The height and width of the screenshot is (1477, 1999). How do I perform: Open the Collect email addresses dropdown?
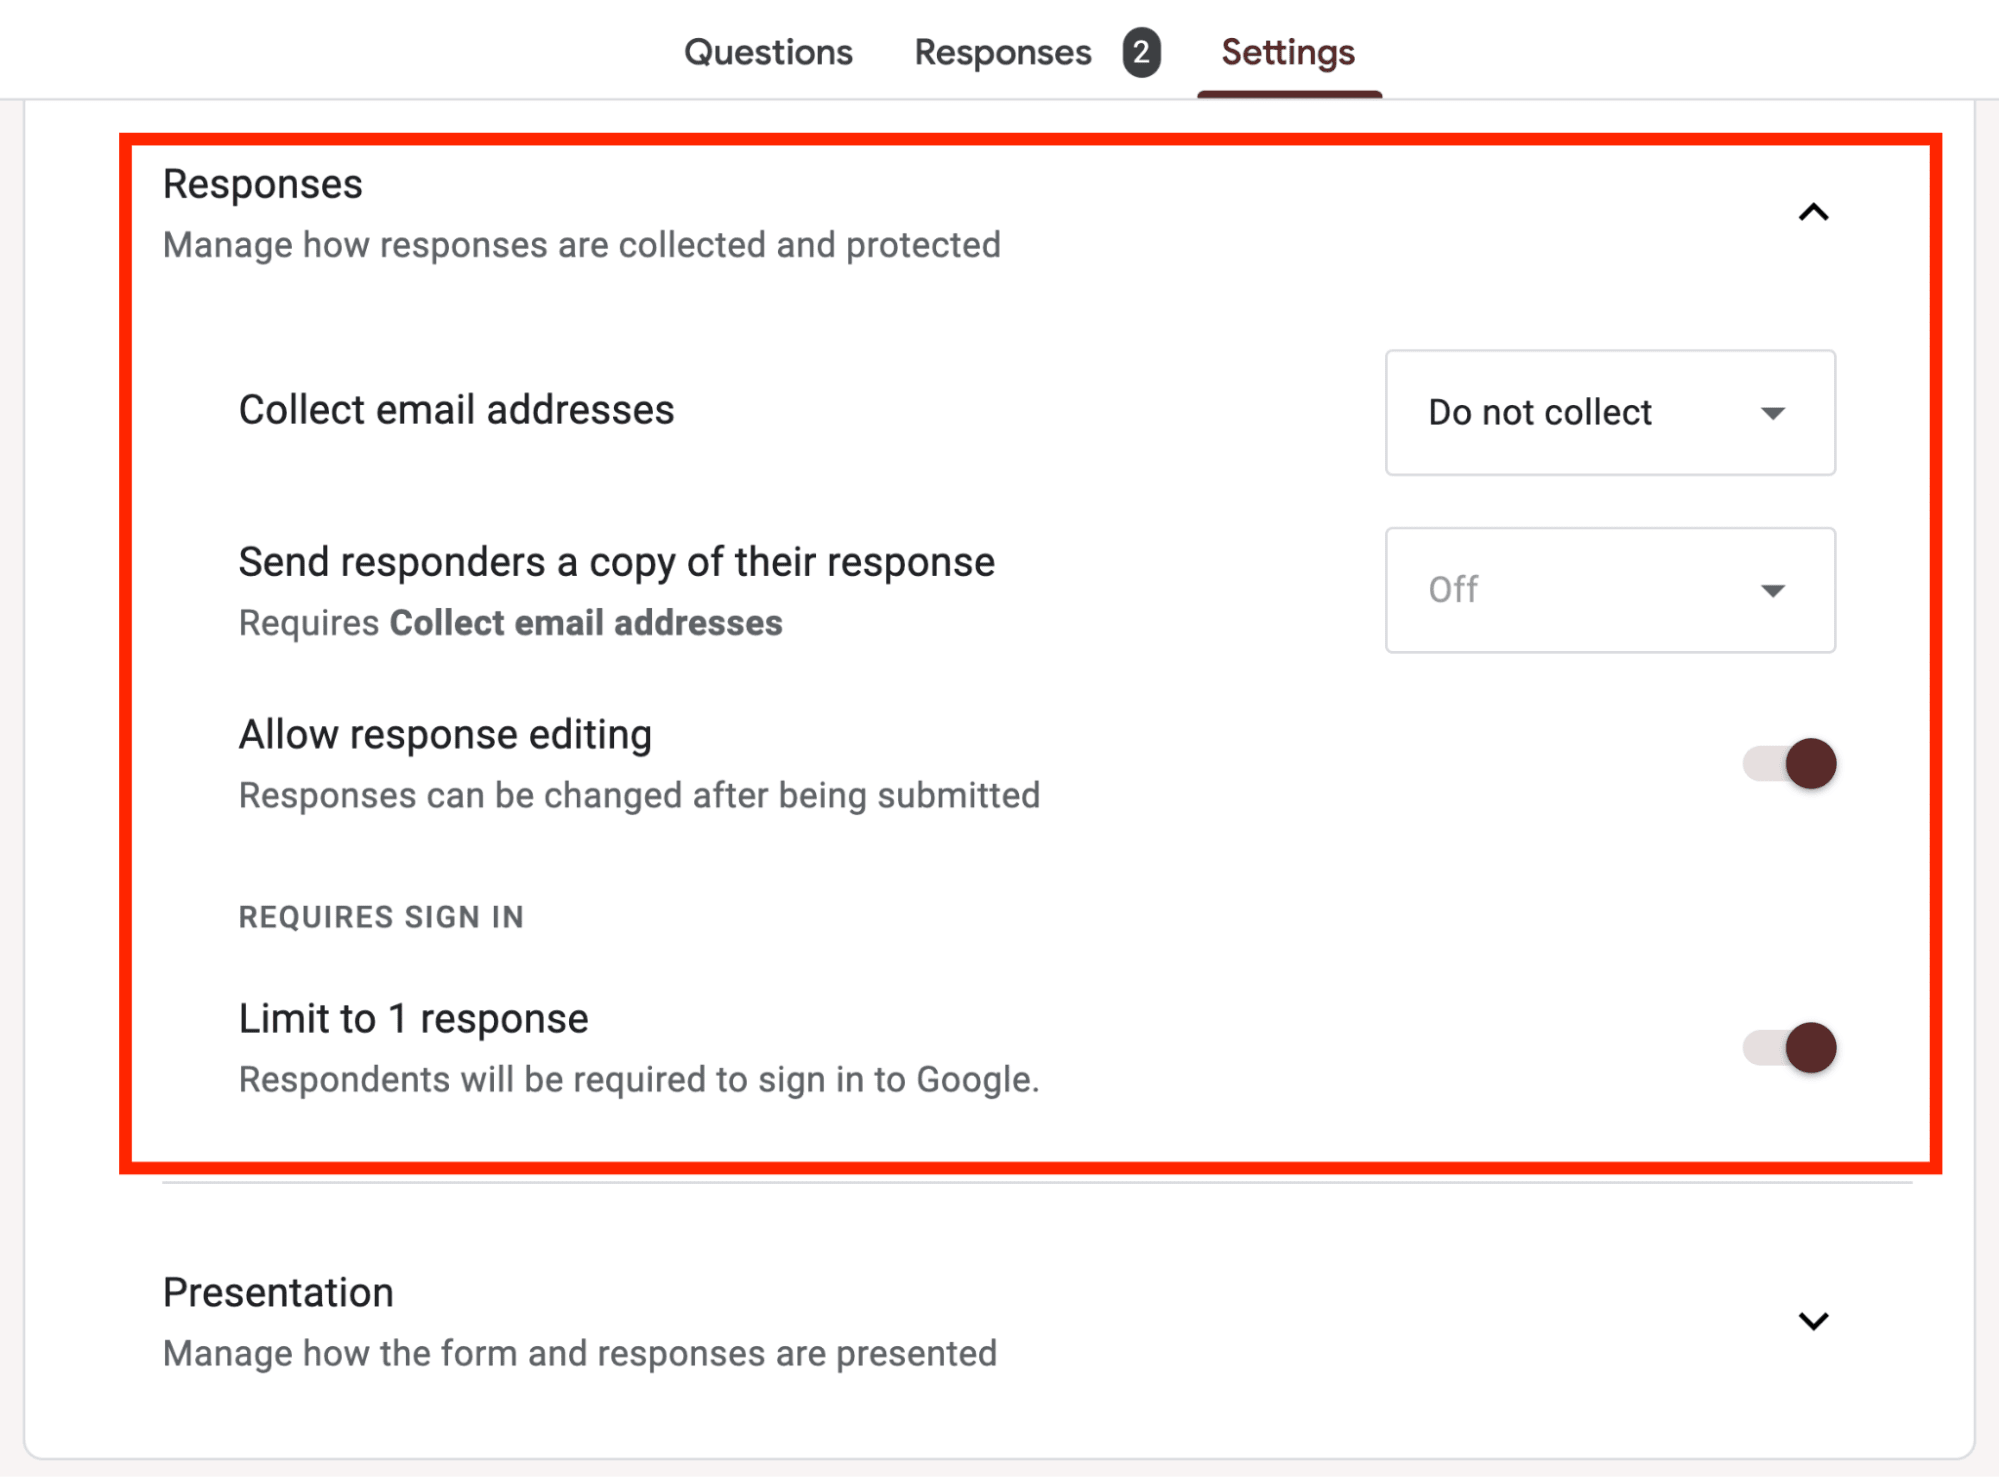click(x=1609, y=413)
